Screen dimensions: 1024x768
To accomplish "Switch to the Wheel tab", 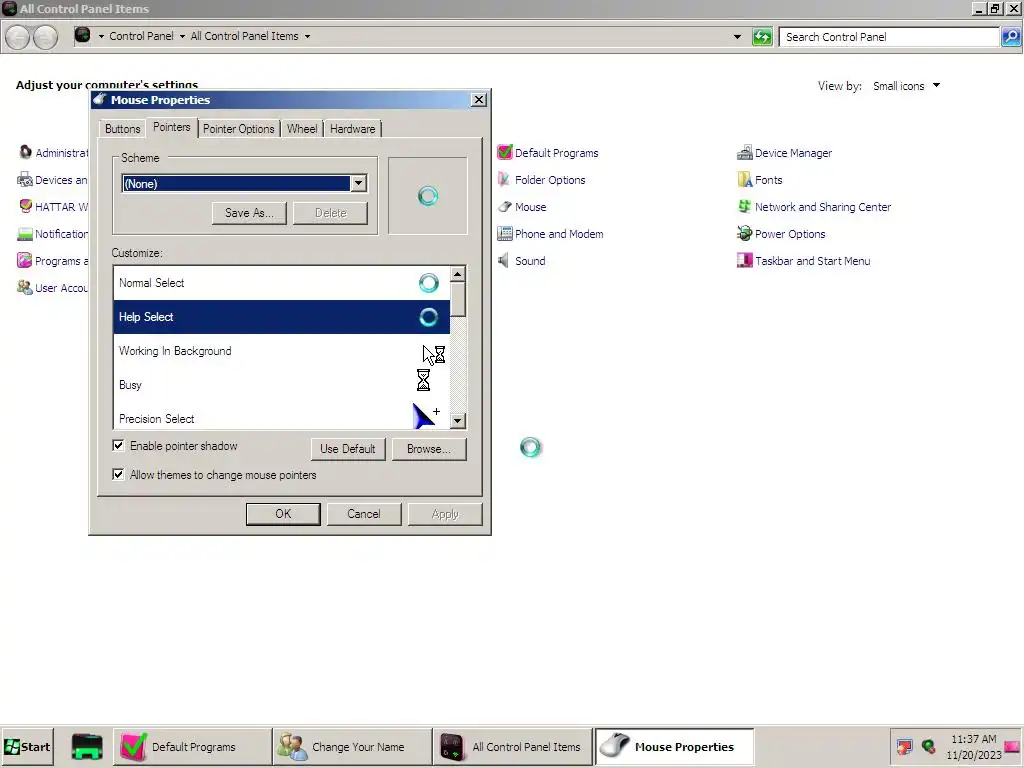I will pos(302,129).
